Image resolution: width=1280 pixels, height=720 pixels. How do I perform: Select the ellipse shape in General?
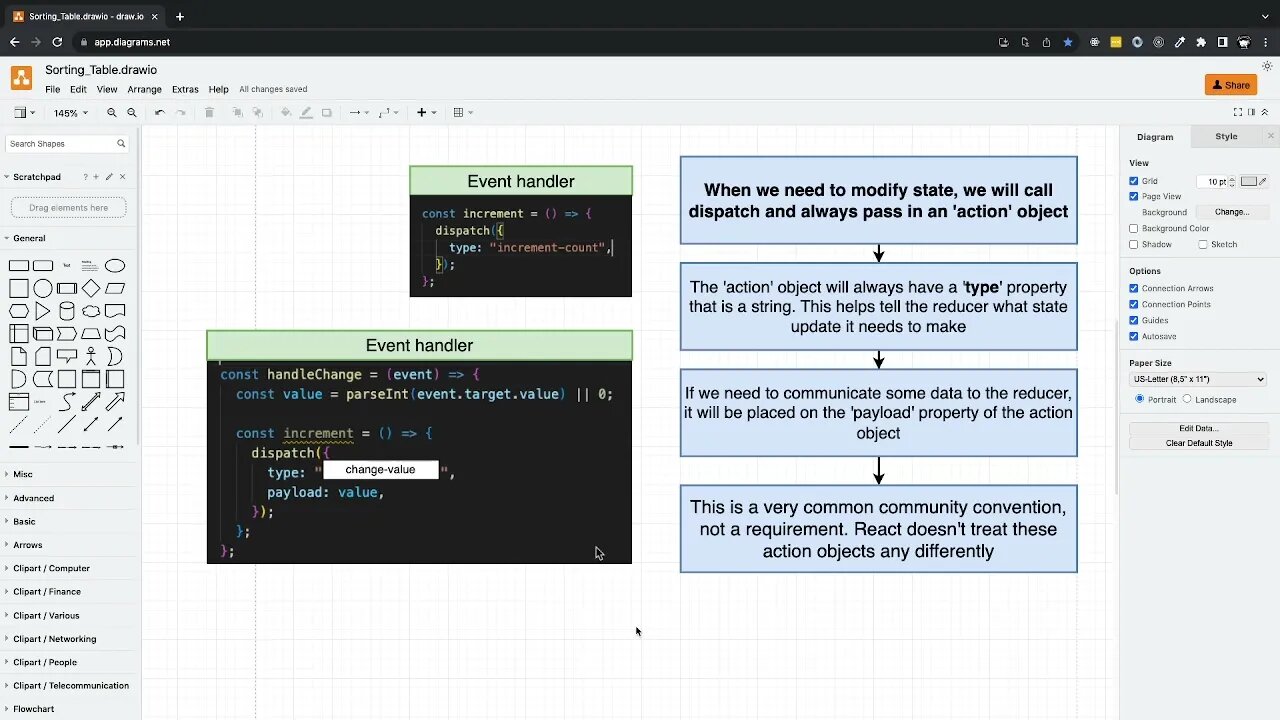click(115, 266)
